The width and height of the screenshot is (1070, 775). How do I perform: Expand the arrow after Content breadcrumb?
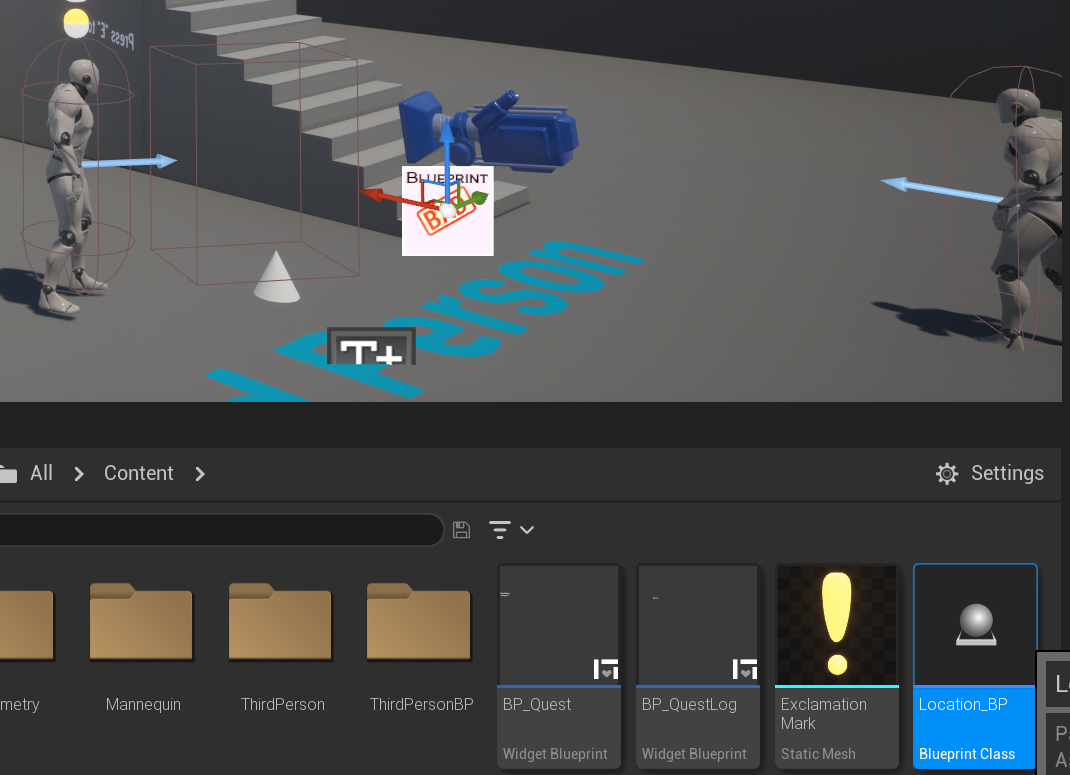pos(200,474)
